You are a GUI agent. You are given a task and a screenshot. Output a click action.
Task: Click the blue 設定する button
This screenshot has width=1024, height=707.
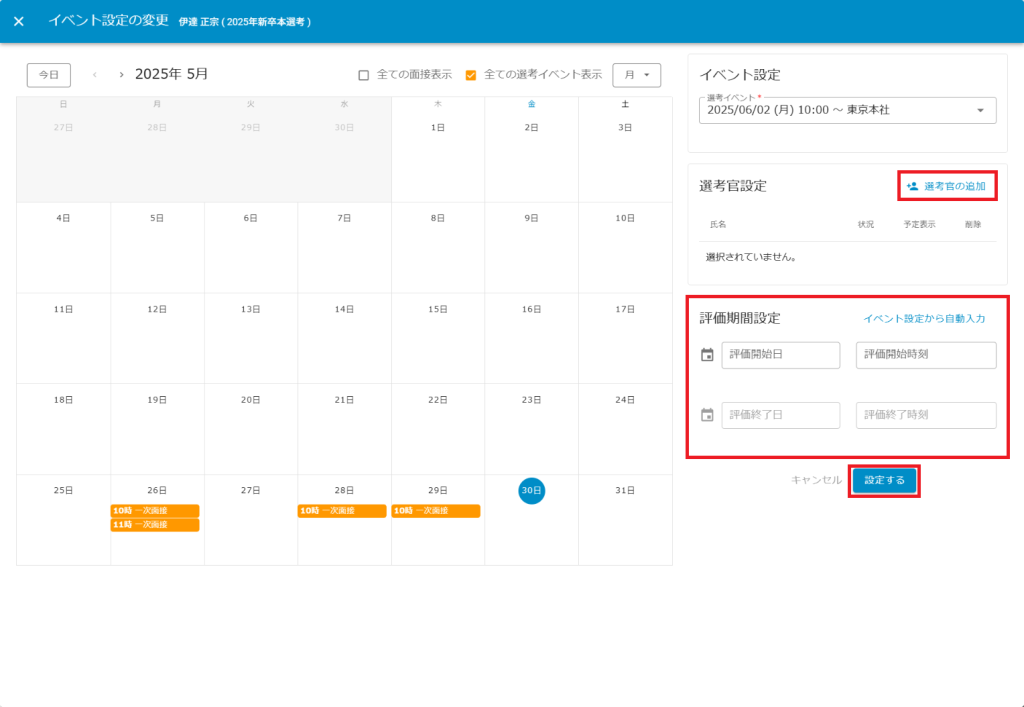pos(884,481)
